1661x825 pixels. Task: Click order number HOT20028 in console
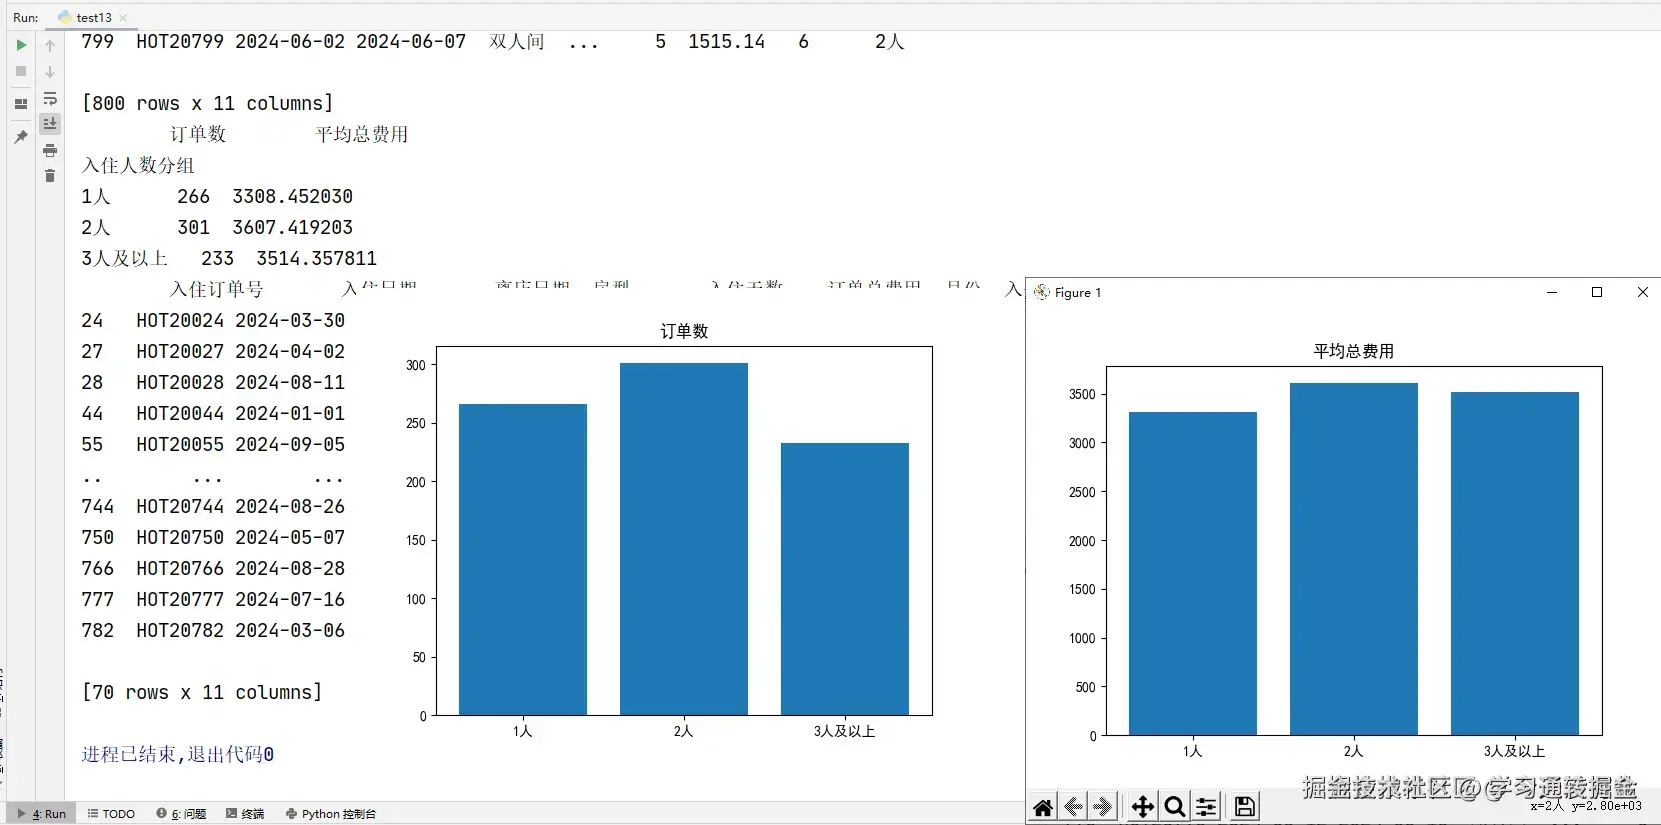(x=180, y=382)
